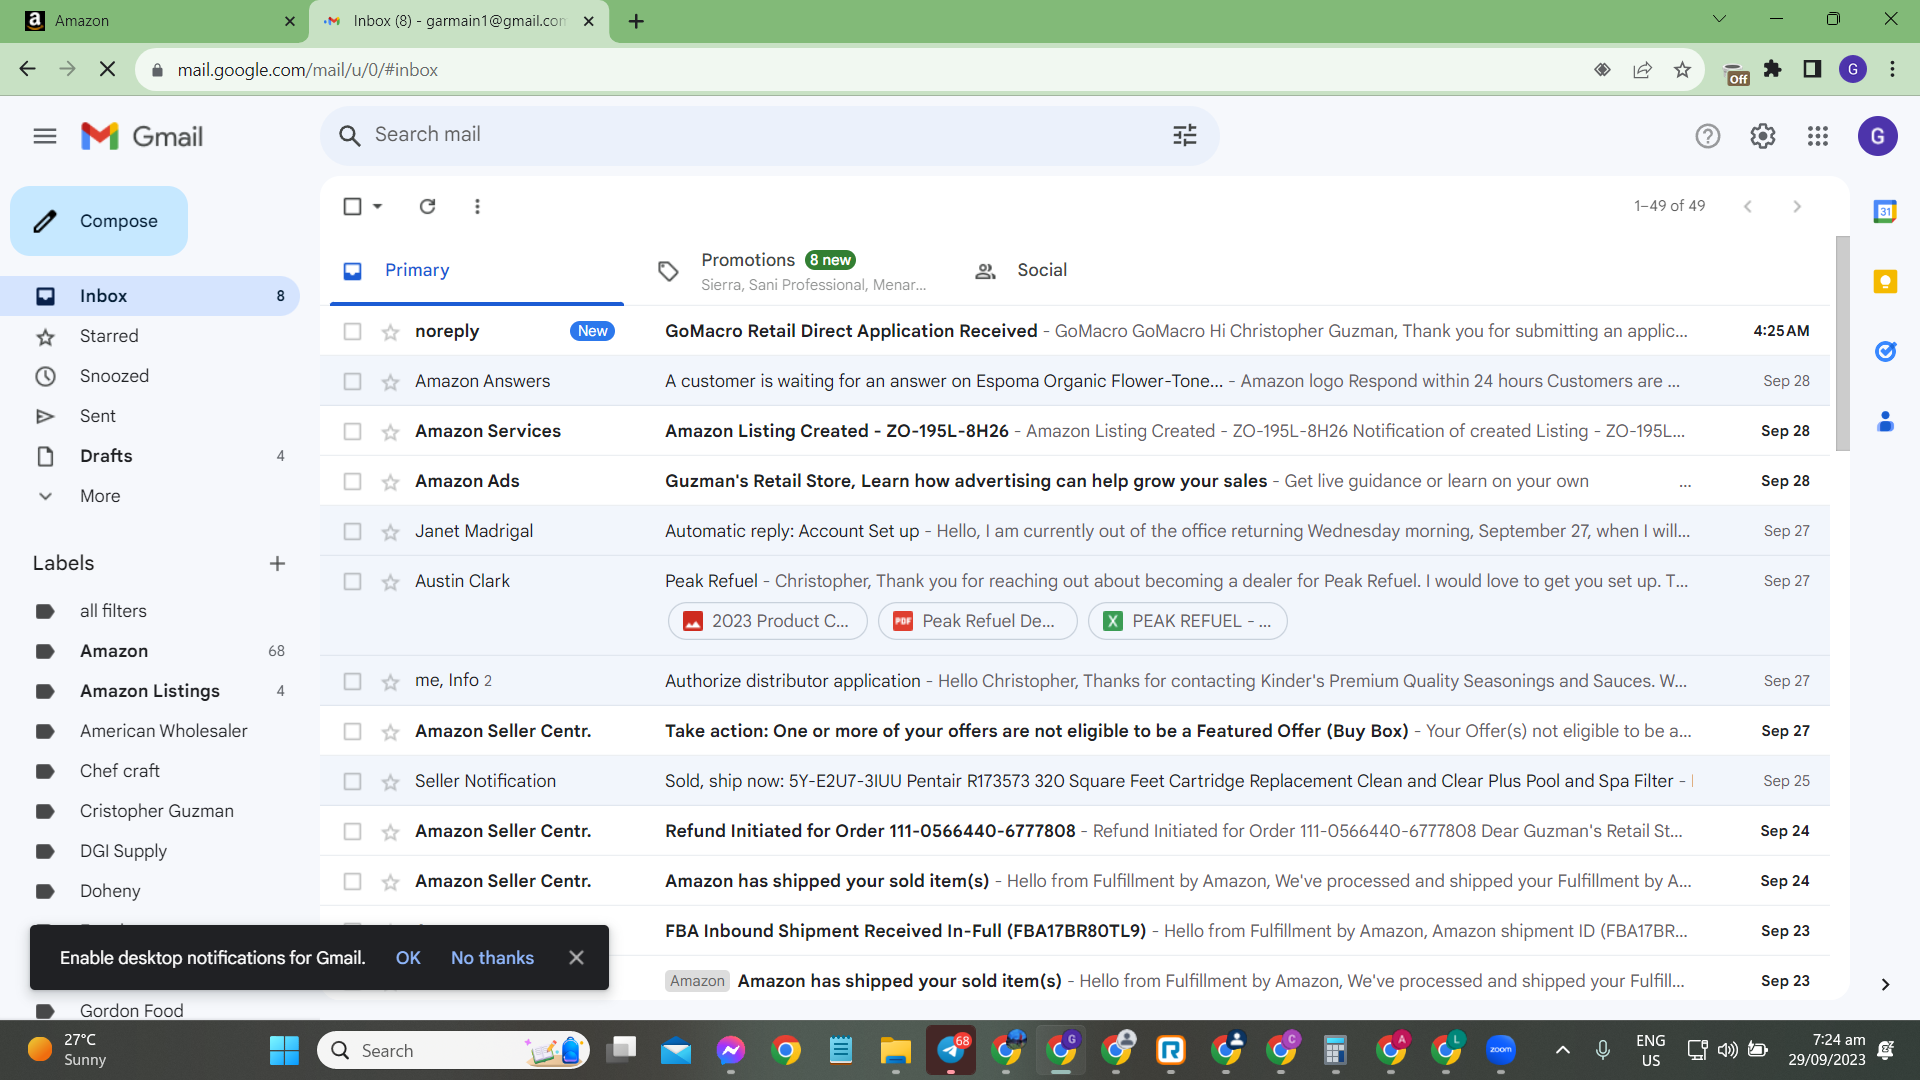The width and height of the screenshot is (1920, 1080).
Task: Open the browser tab search chevron
Action: pos(1719,19)
